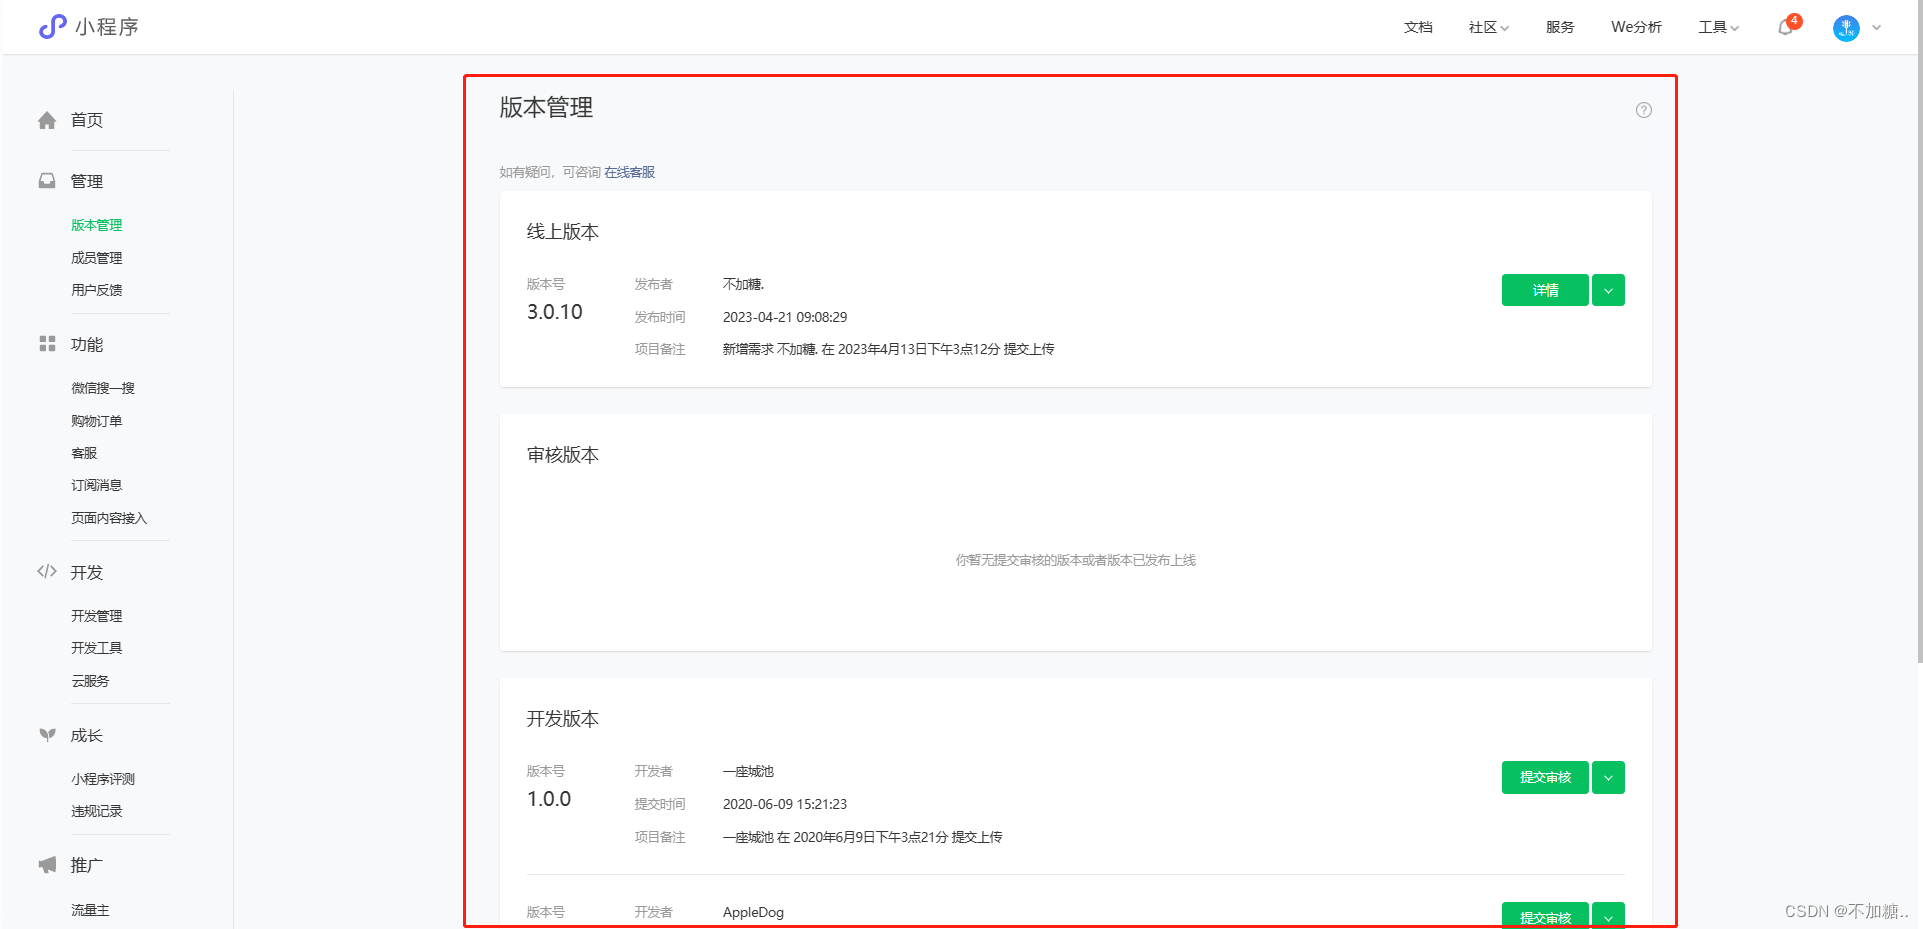1923x929 pixels.
Task: Open the 在线客服 link
Action: pos(629,172)
